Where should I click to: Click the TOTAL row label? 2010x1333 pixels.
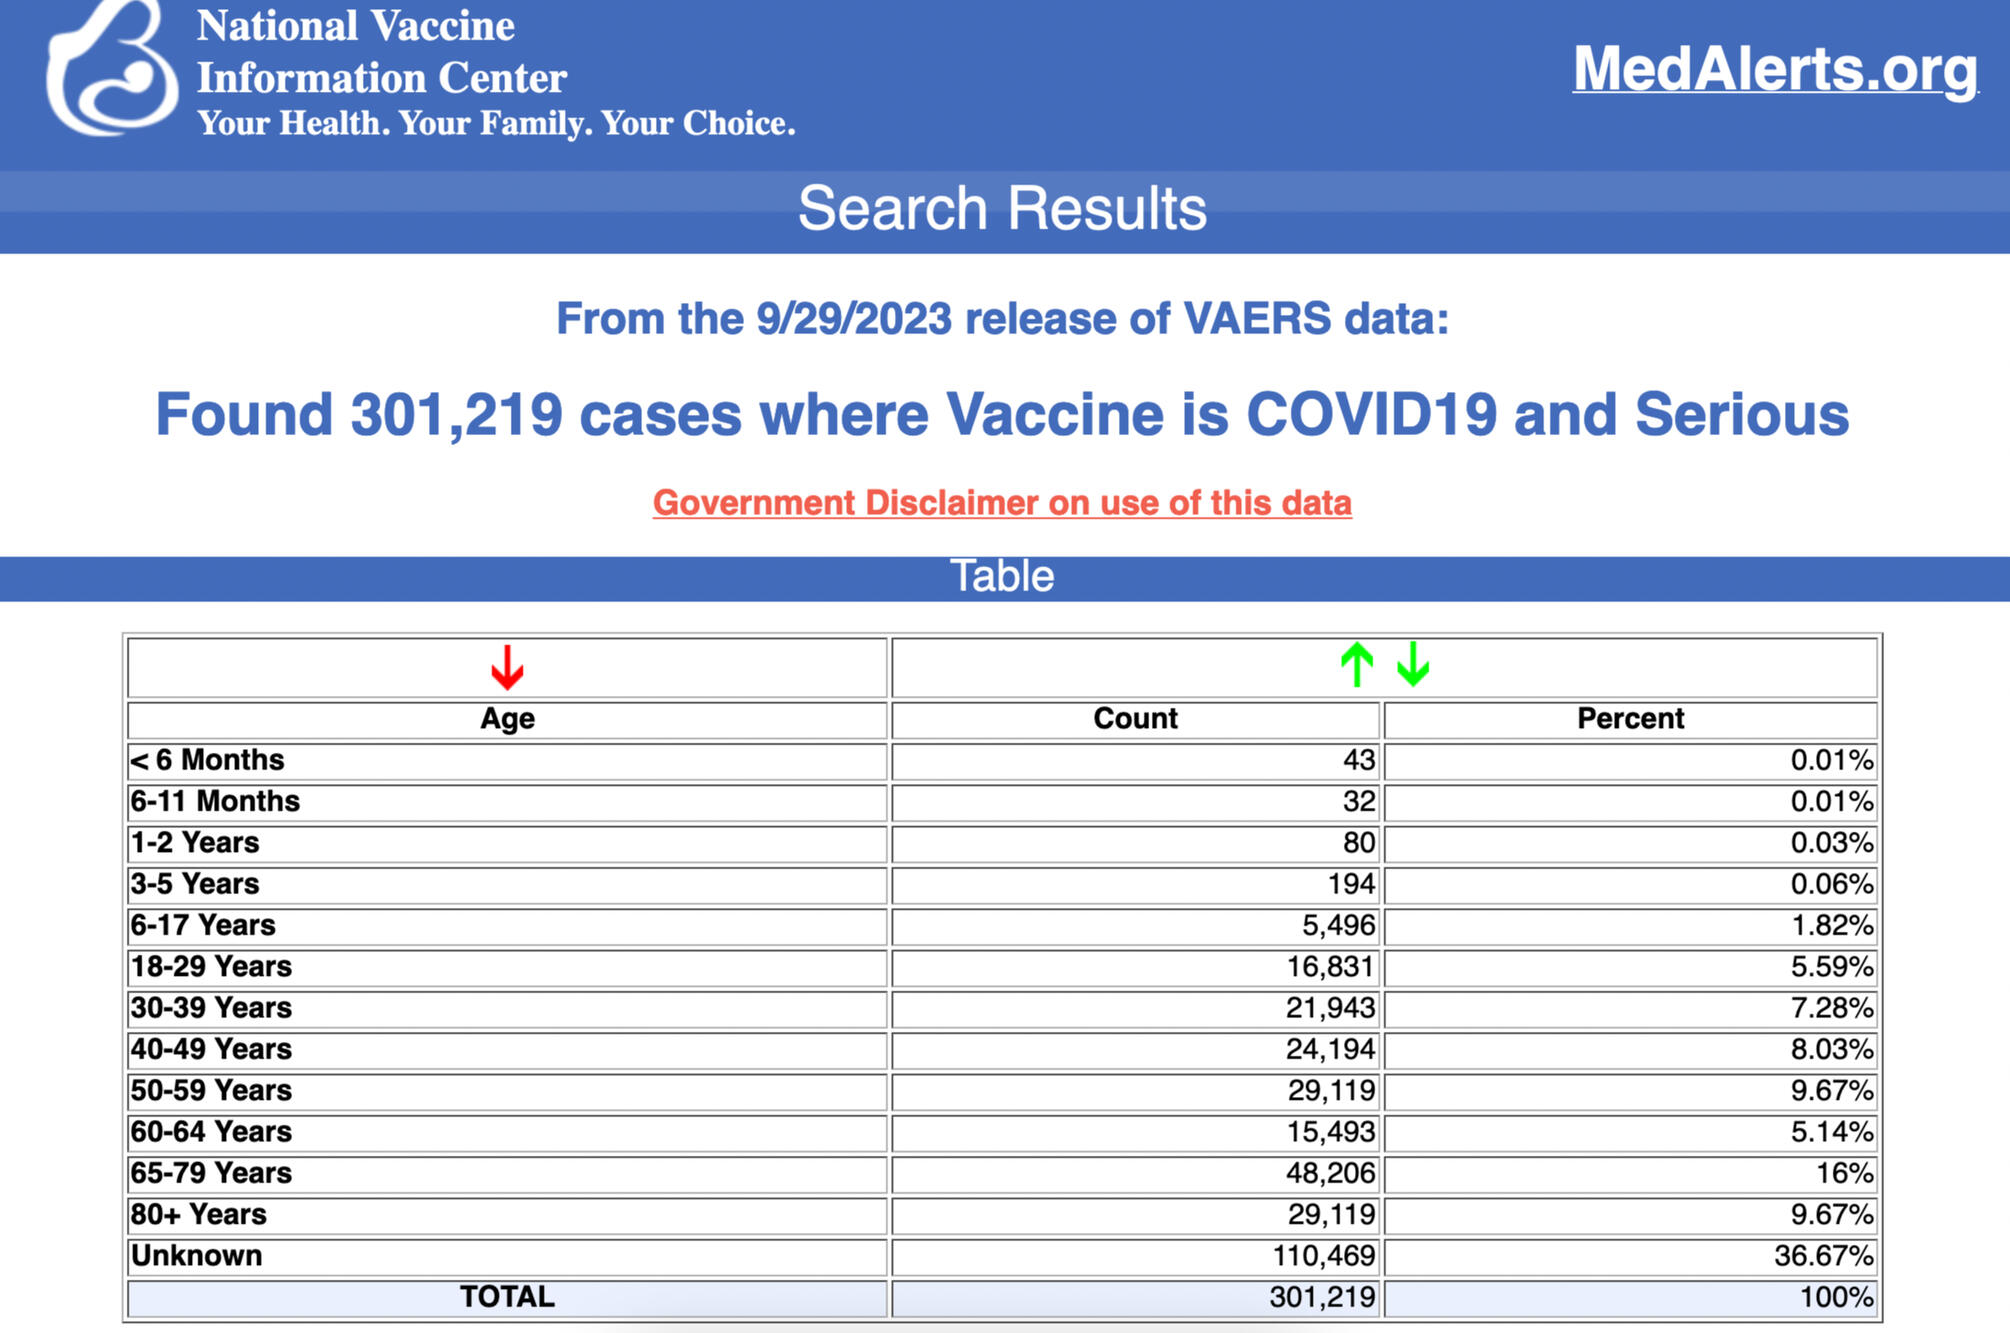pyautogui.click(x=507, y=1297)
